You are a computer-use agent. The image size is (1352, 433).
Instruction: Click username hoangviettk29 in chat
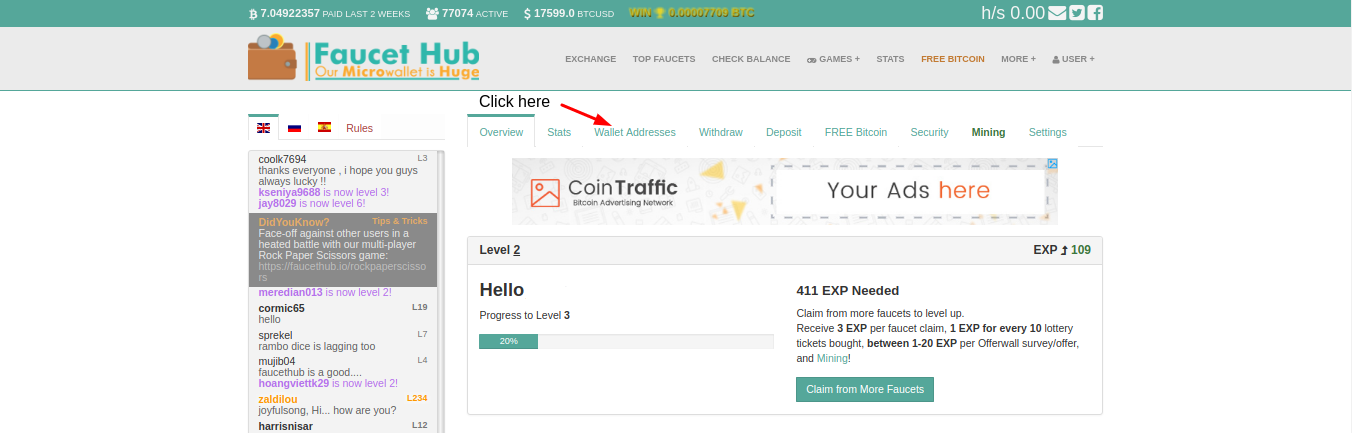[x=294, y=383]
